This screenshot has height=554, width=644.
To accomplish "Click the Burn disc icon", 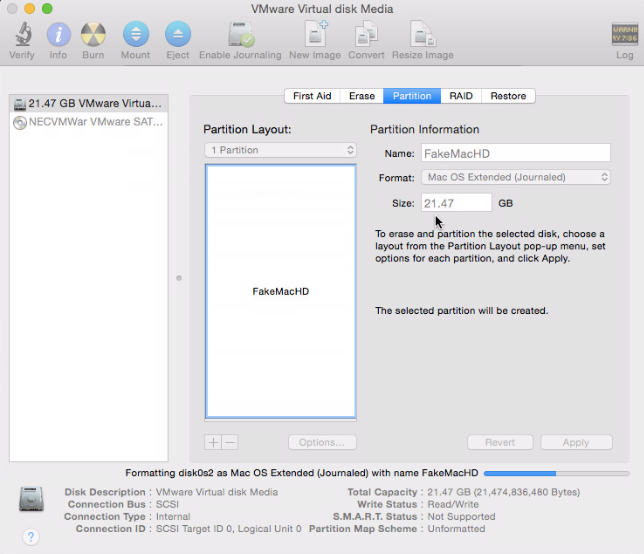I will [x=93, y=34].
